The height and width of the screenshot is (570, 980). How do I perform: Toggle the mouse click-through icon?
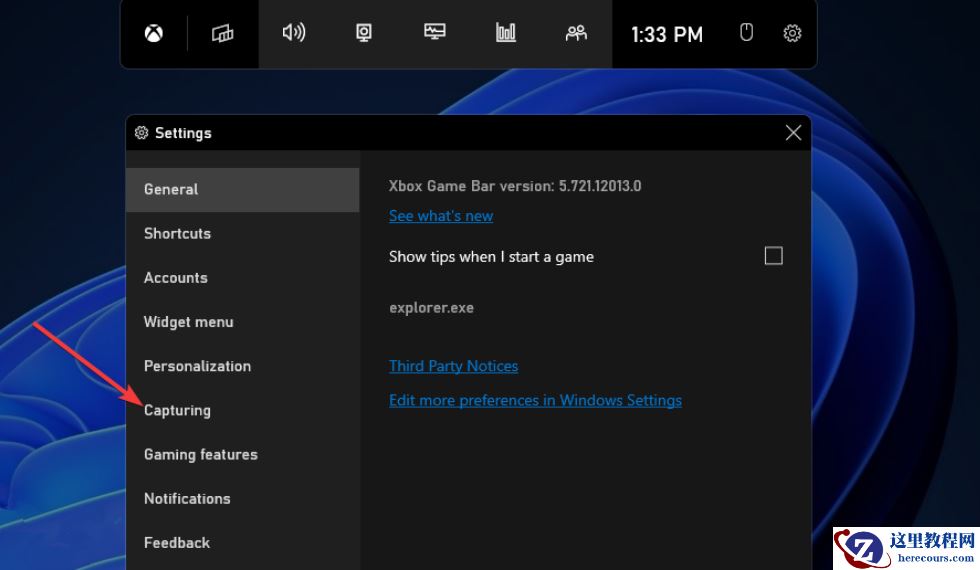tap(746, 32)
